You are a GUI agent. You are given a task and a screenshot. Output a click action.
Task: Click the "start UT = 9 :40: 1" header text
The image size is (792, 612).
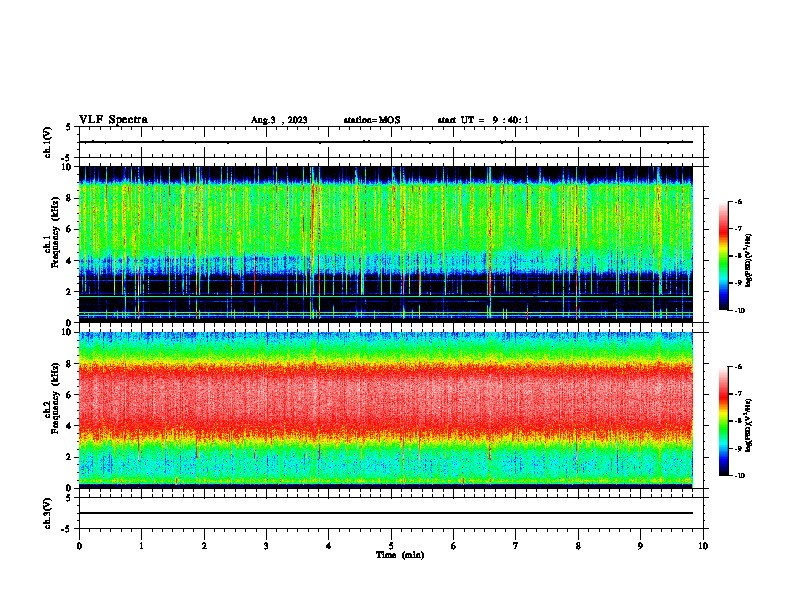pyautogui.click(x=483, y=120)
